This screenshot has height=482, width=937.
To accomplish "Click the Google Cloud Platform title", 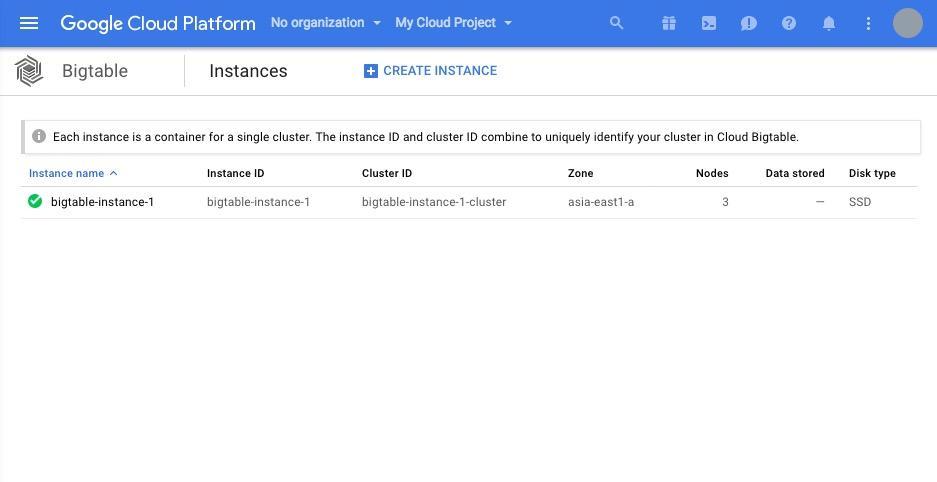I will click(x=158, y=23).
